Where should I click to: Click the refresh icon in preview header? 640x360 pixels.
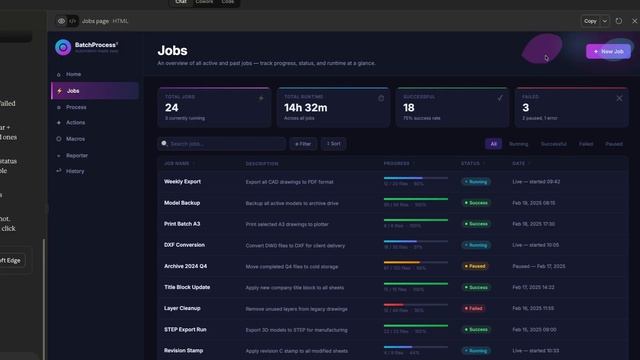(x=619, y=21)
